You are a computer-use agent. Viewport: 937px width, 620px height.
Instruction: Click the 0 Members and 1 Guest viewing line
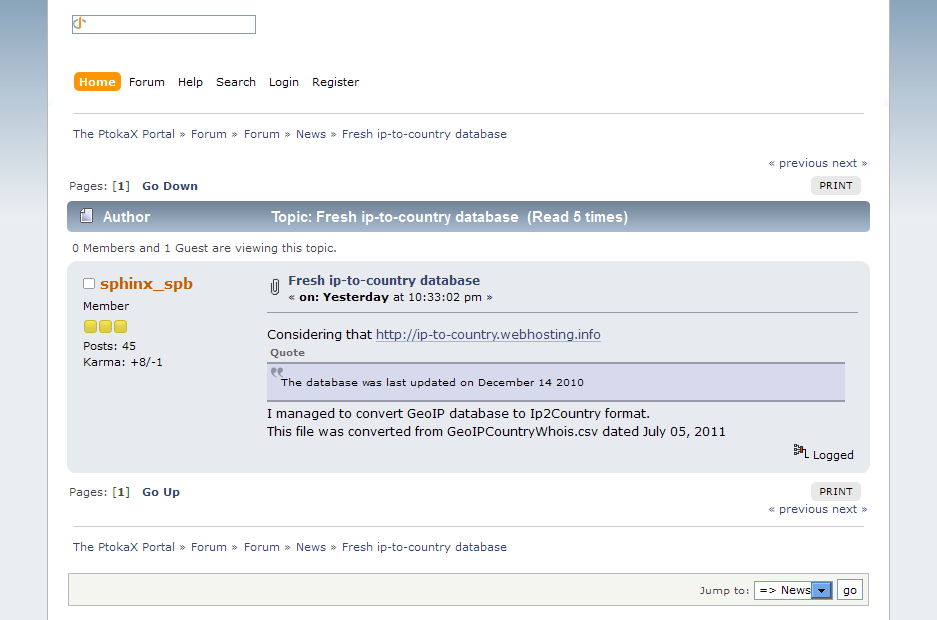[204, 248]
